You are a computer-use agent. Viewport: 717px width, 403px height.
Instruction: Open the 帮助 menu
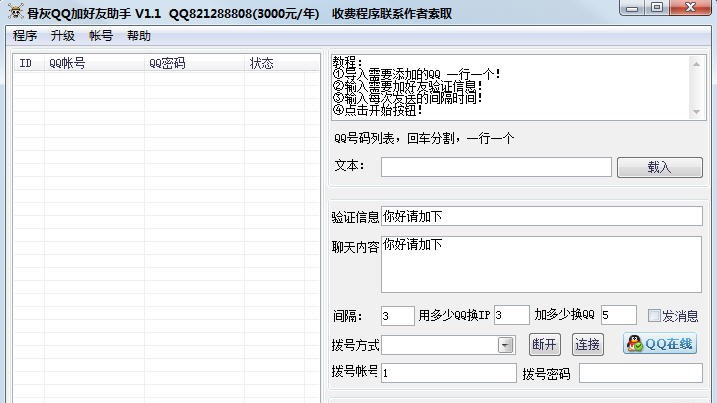[x=139, y=36]
